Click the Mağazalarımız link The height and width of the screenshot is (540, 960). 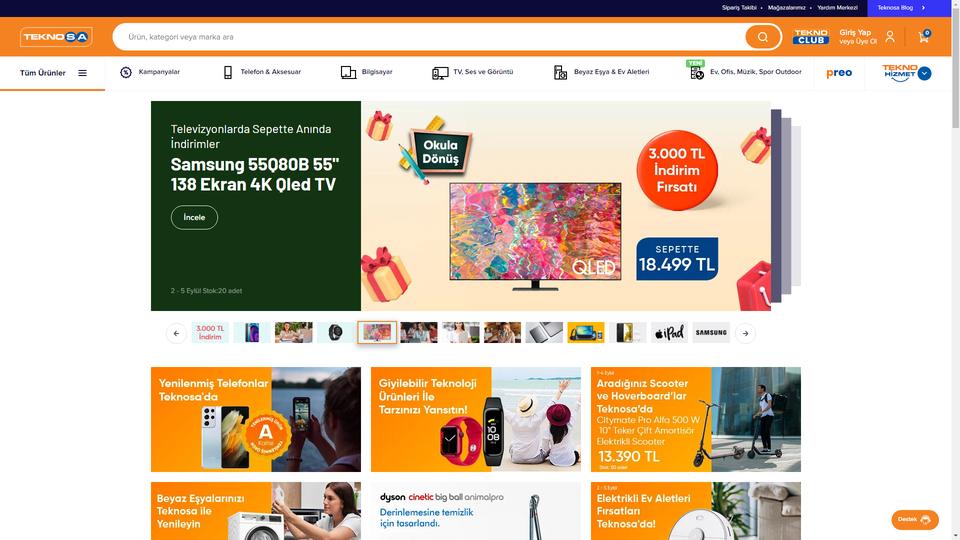point(787,8)
